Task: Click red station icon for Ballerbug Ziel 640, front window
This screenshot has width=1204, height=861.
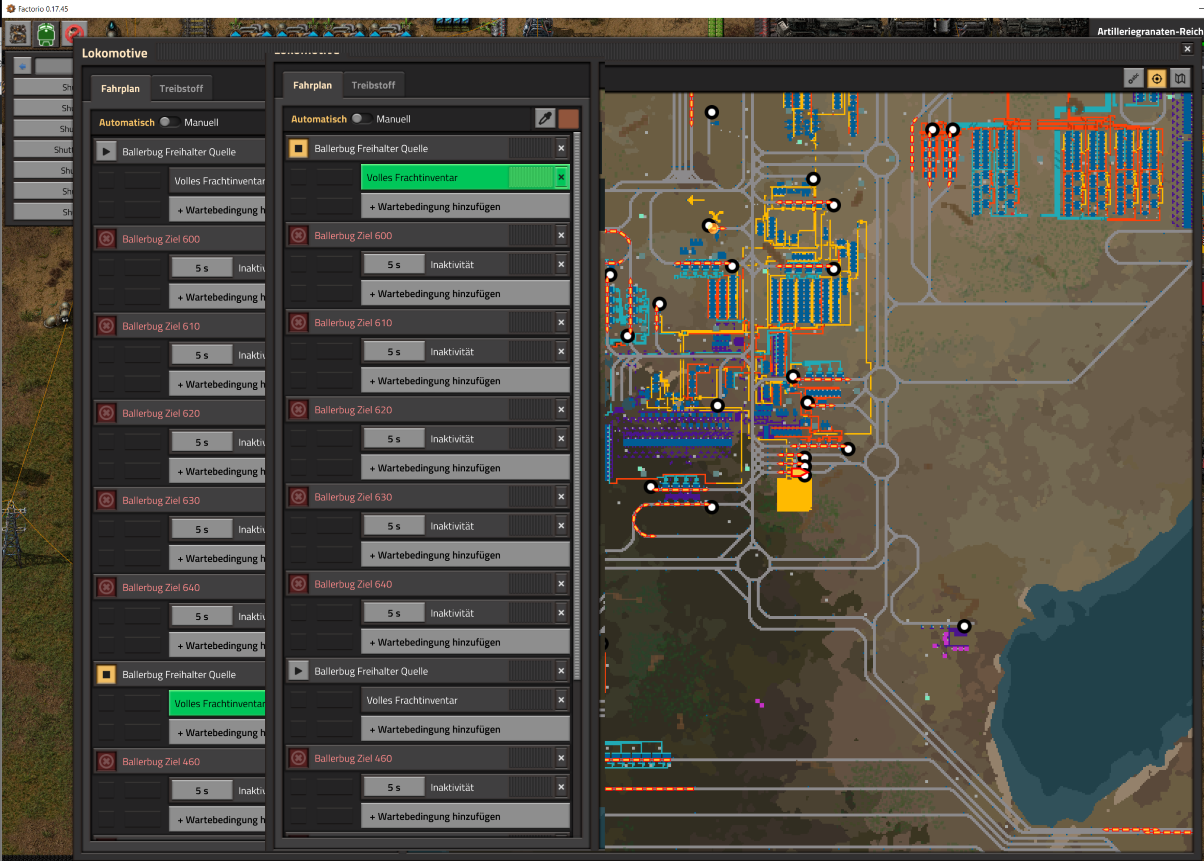Action: click(298, 584)
